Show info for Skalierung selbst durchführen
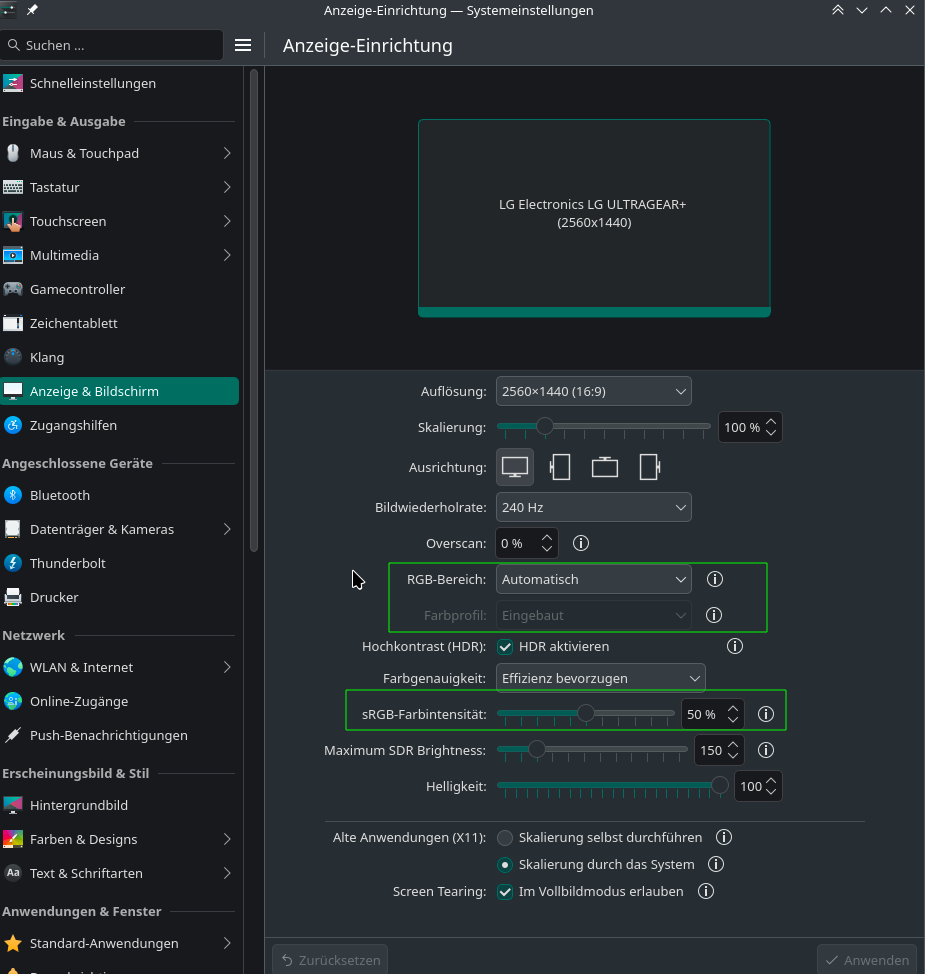 pyautogui.click(x=724, y=837)
